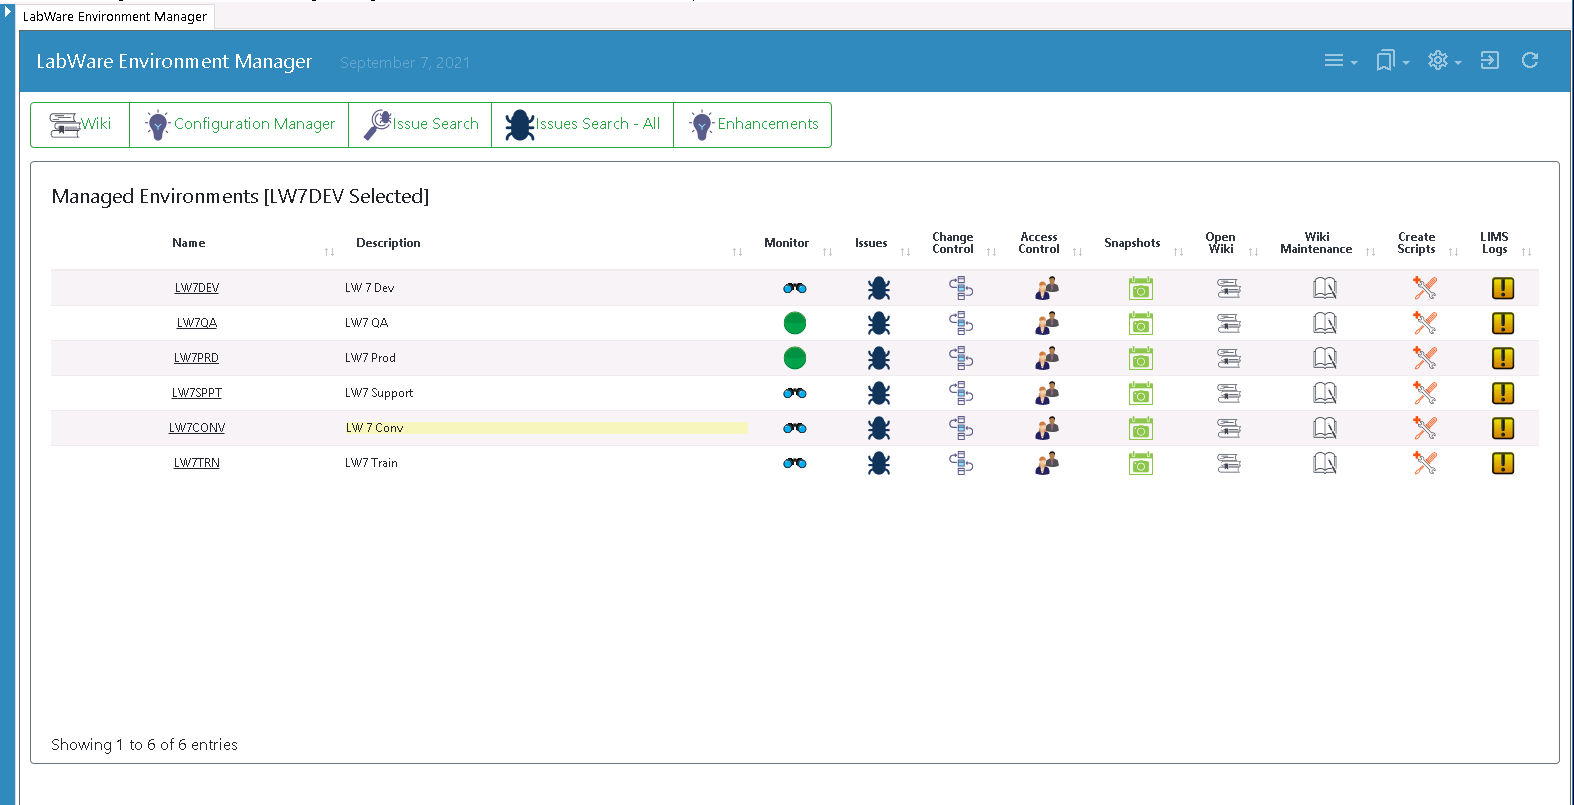This screenshot has height=805, width=1574.
Task: Click binoculars monitor icon for LW7SPPT
Action: (795, 393)
